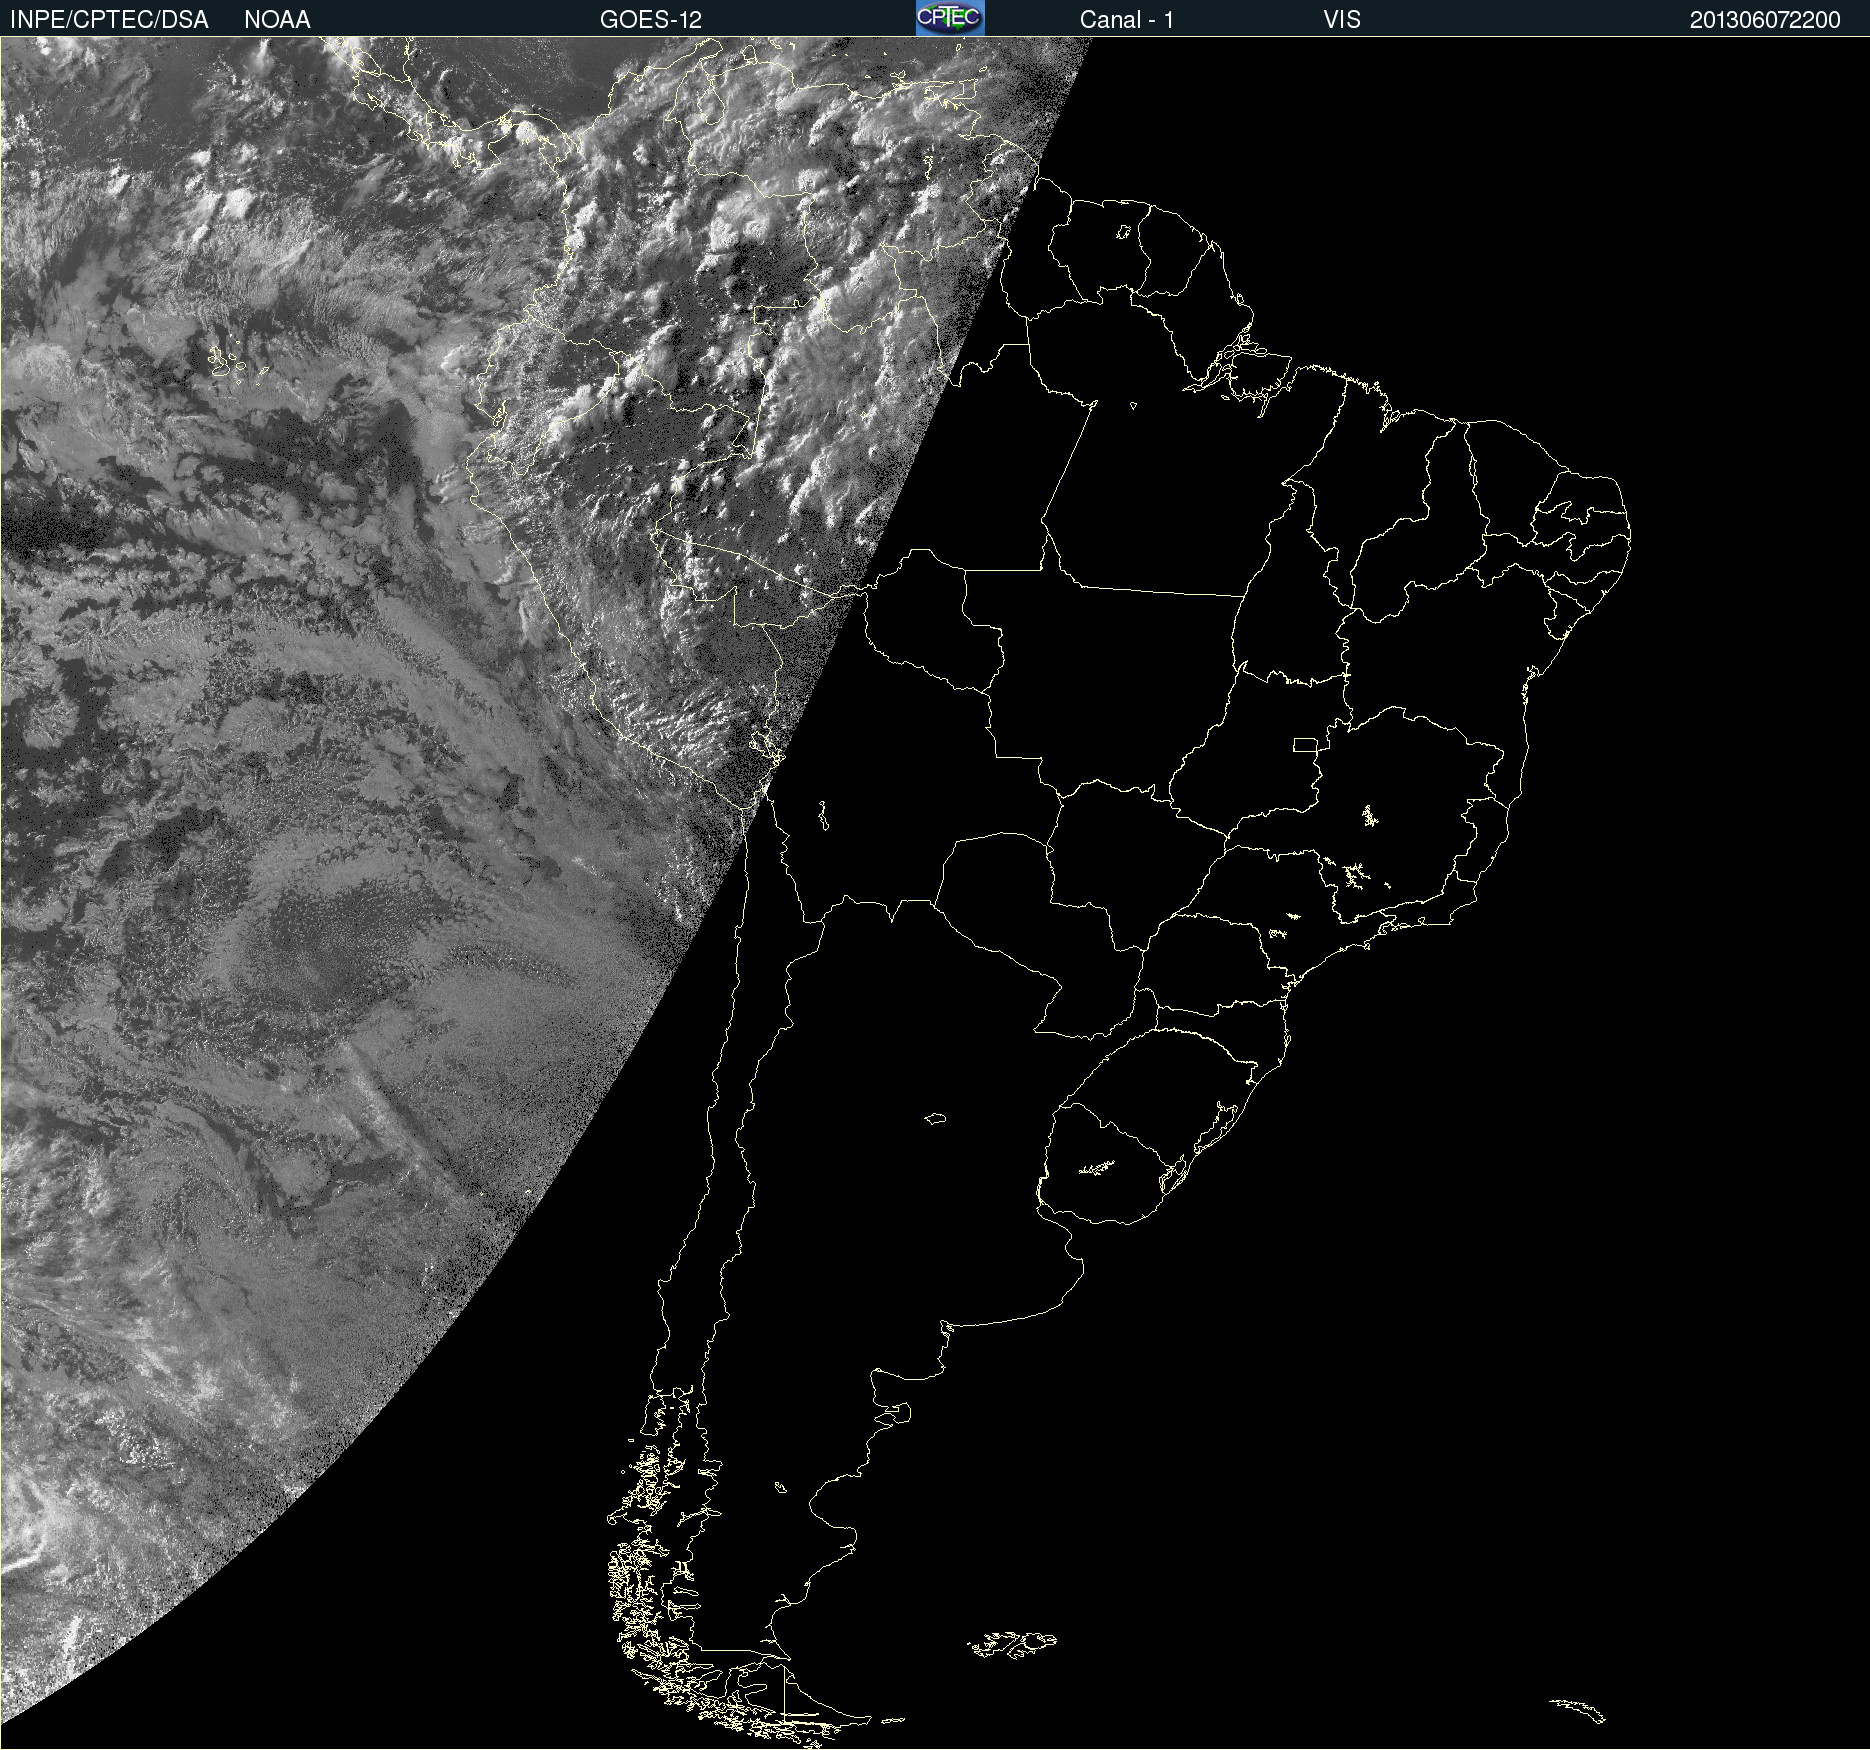The height and width of the screenshot is (1750, 1870).
Task: Click the CPTEC logo in header
Action: coord(950,18)
